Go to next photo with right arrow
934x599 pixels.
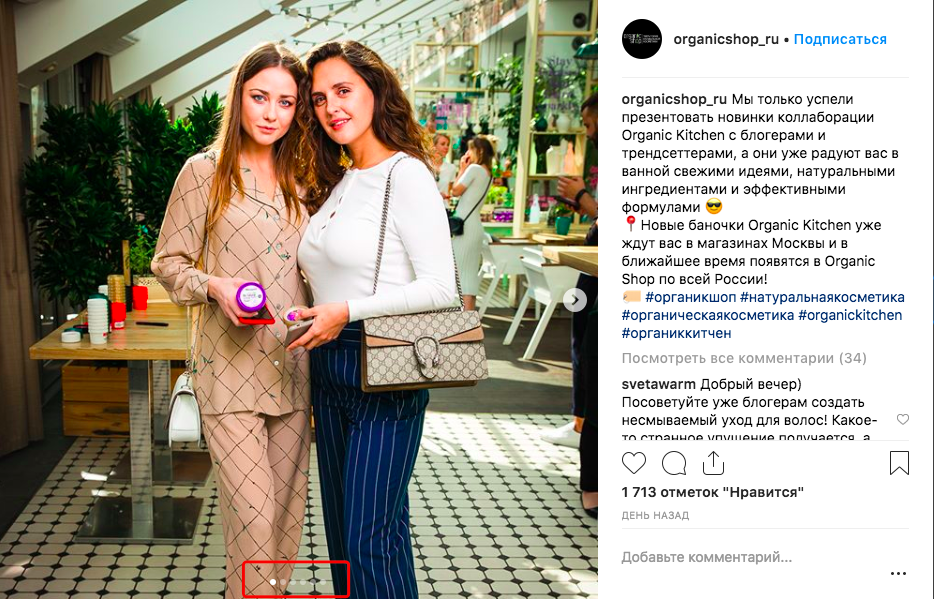click(575, 300)
